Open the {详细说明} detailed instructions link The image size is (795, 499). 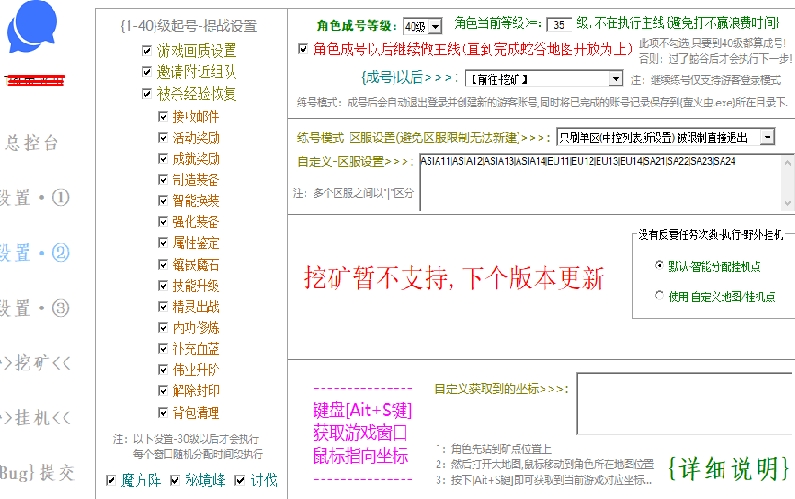point(729,469)
